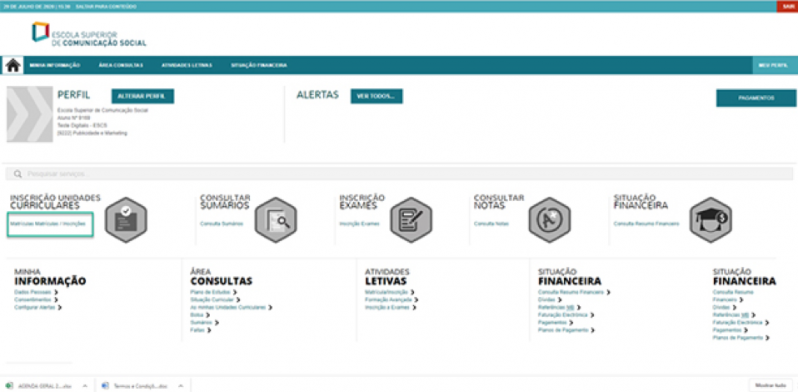Click the Word document icon in downloads bar
Screen dimensions: 798x392
coord(105,386)
